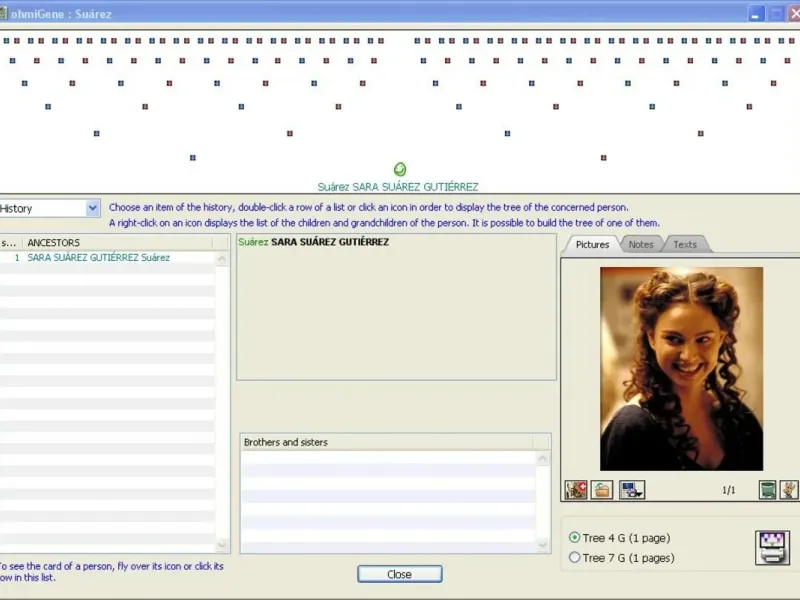Open the History dropdown

[92, 208]
